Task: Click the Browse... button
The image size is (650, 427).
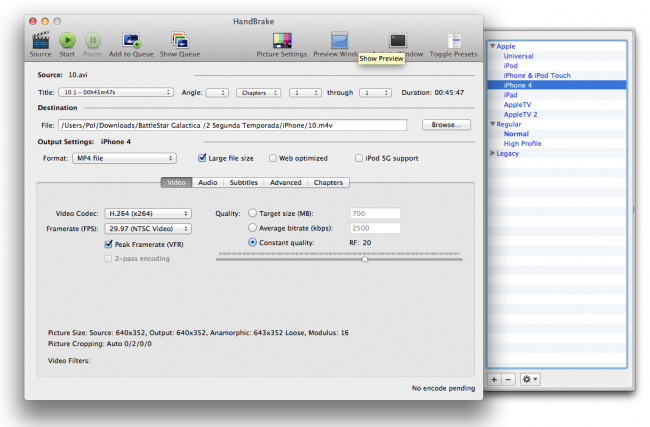Action: coord(444,125)
